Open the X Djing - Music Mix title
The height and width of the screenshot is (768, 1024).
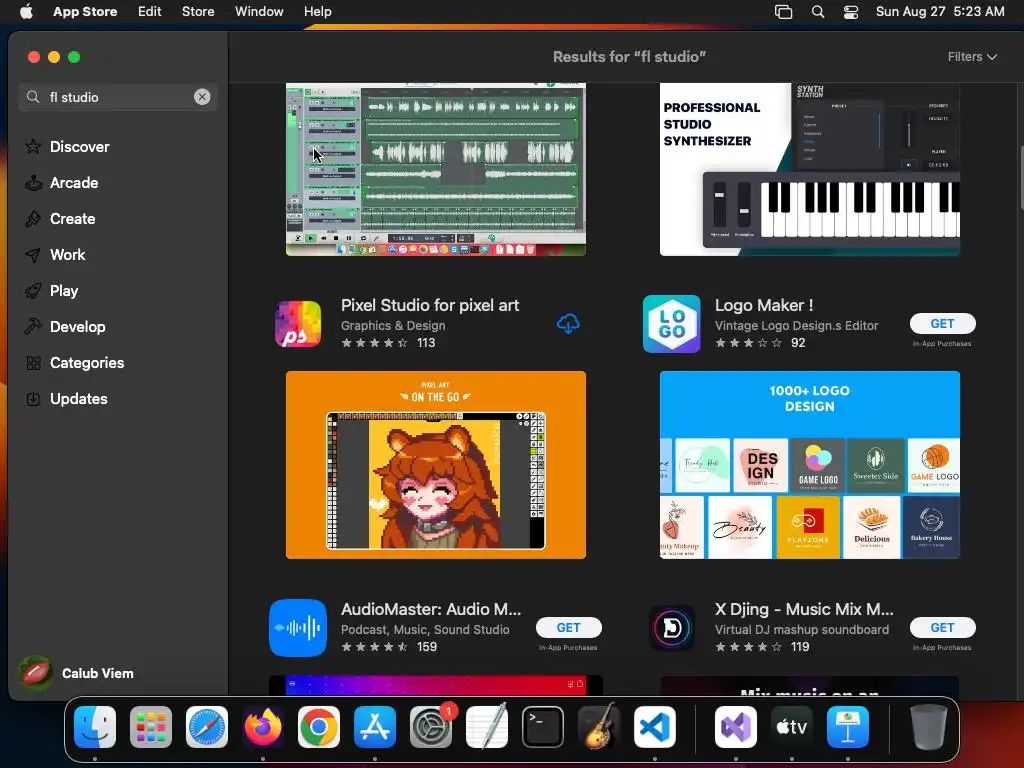(x=804, y=609)
